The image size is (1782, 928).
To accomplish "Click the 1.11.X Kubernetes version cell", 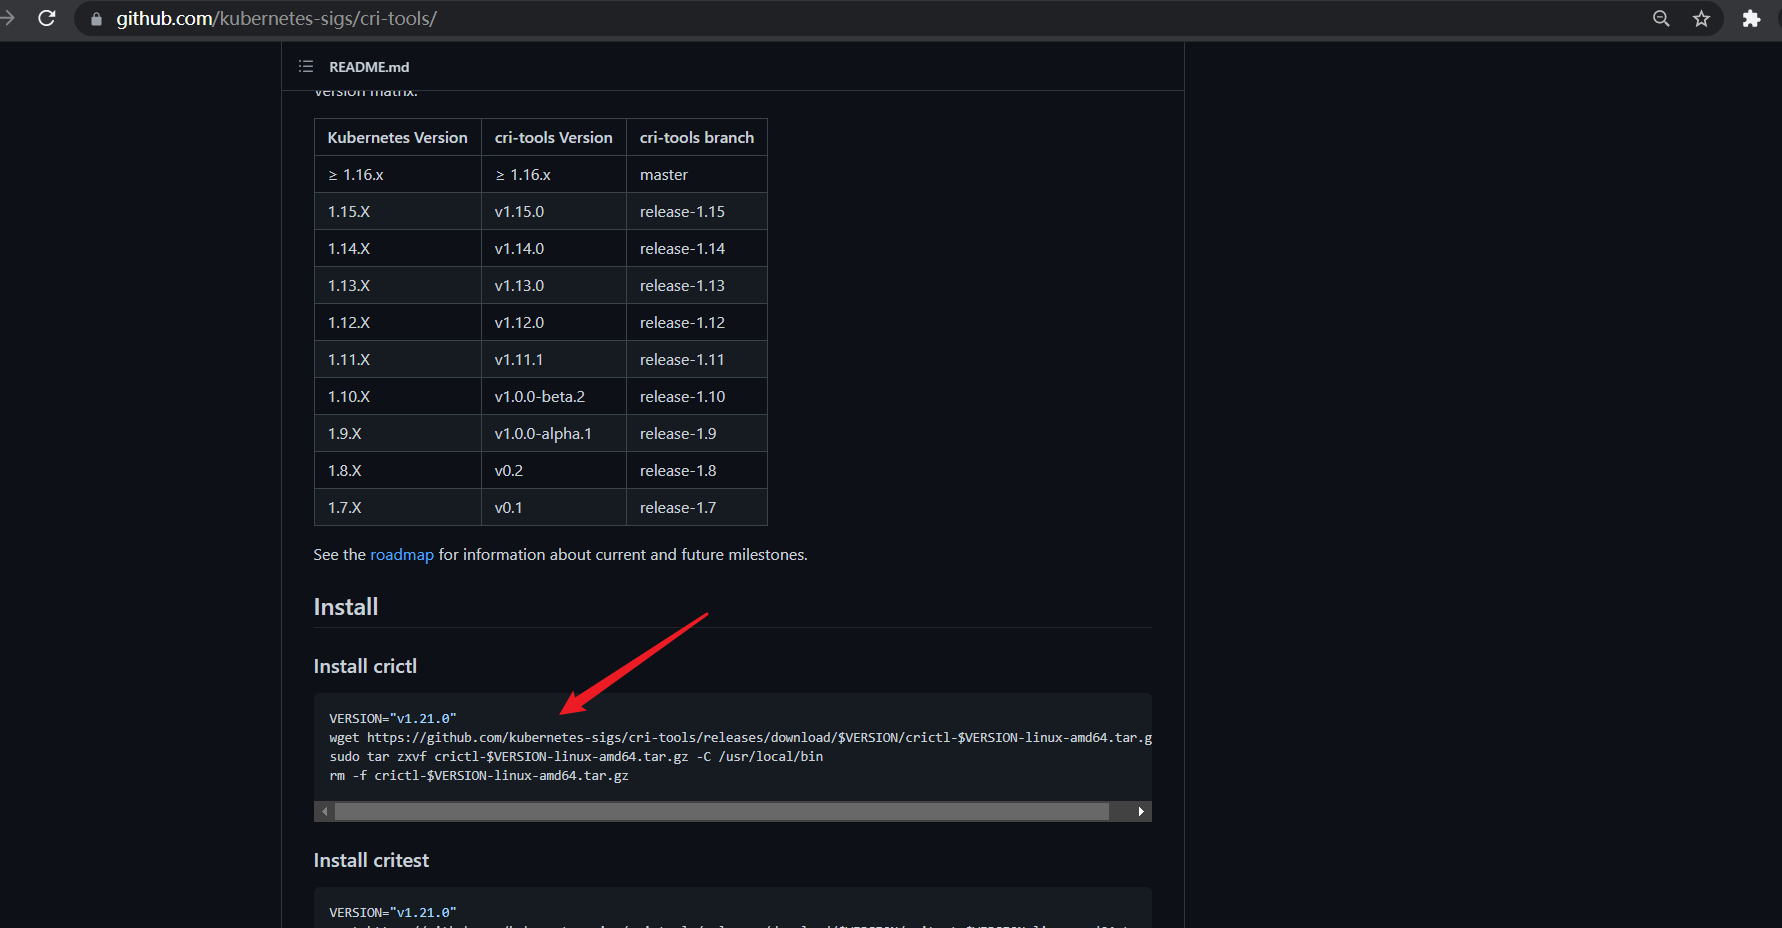I will [x=398, y=359].
